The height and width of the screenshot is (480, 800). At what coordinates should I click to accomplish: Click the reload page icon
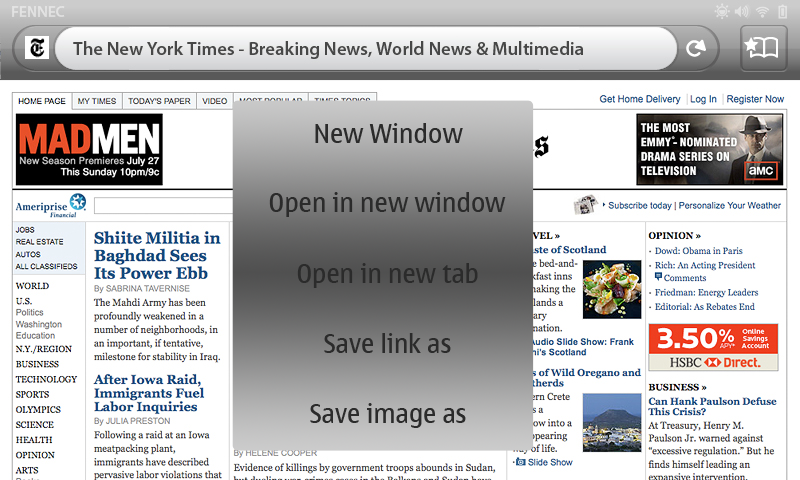(696, 48)
